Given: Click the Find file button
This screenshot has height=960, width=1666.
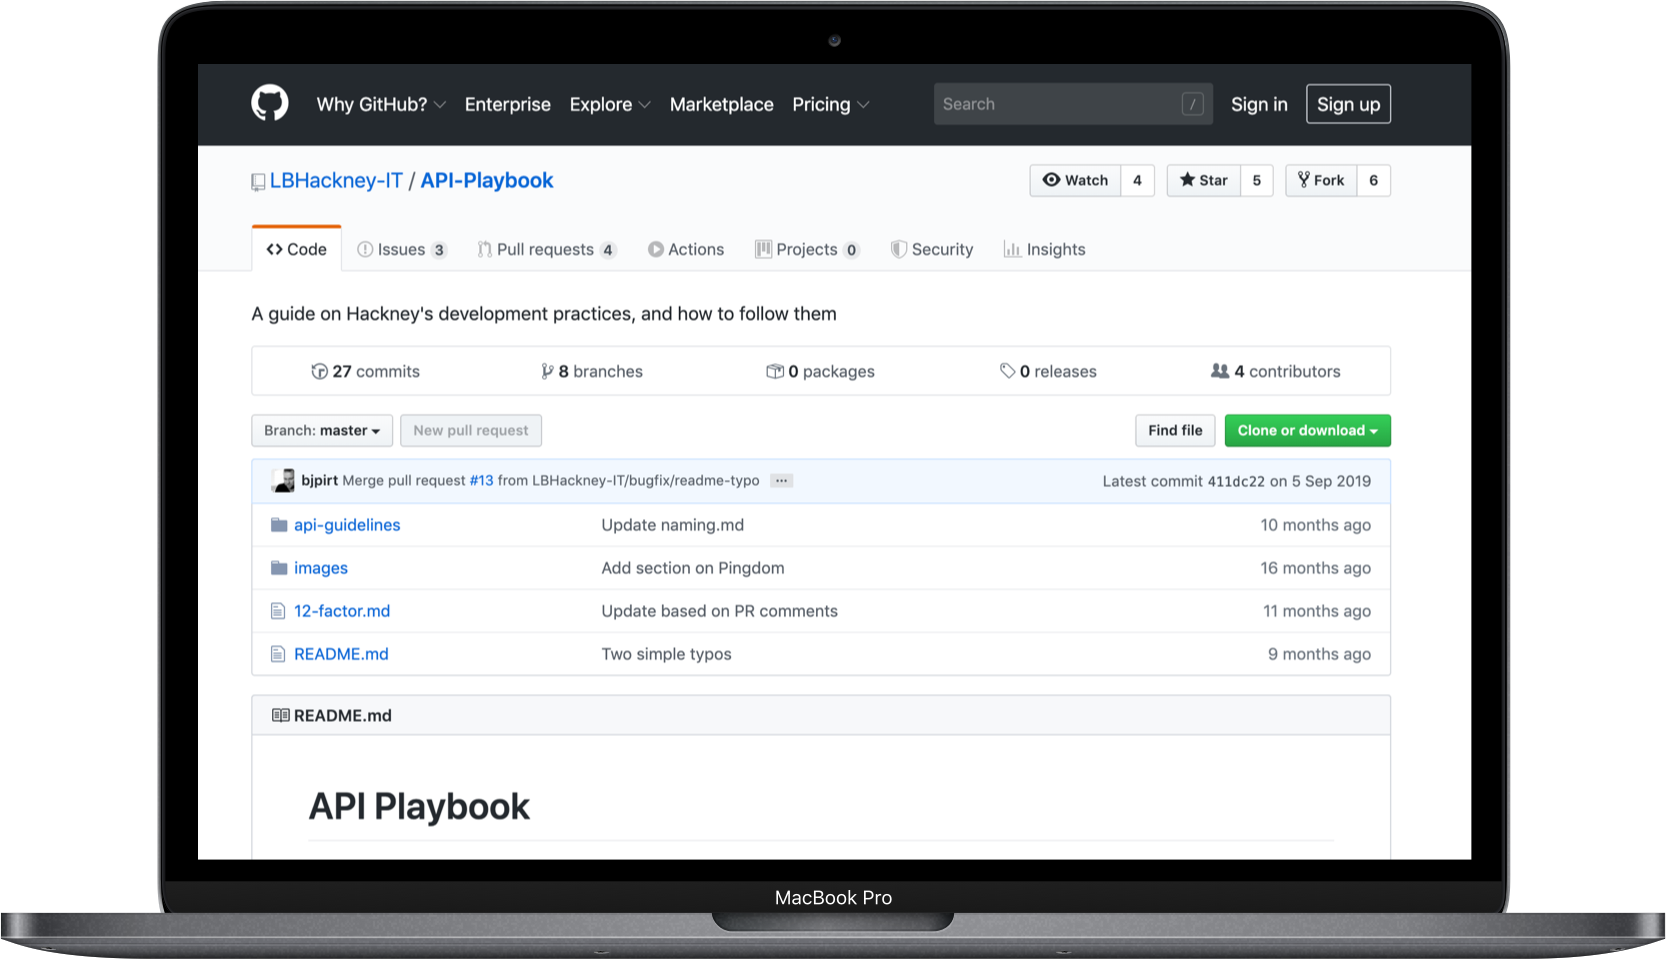Looking at the screenshot, I should [x=1175, y=431].
